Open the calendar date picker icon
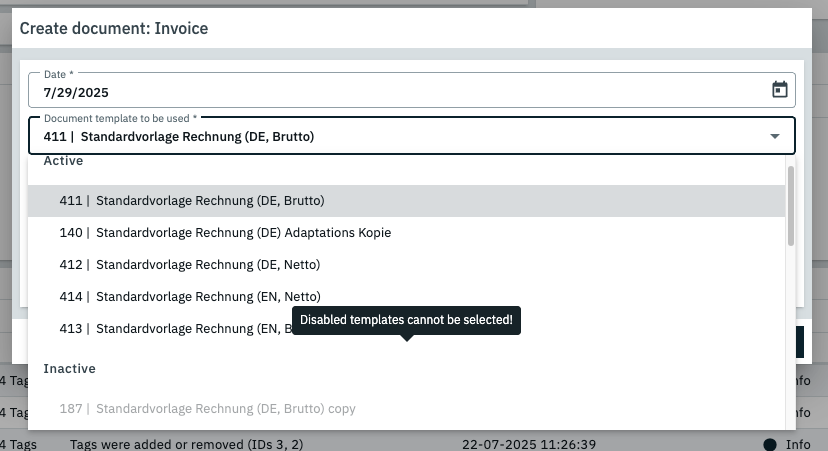This screenshot has height=451, width=828. [x=780, y=90]
